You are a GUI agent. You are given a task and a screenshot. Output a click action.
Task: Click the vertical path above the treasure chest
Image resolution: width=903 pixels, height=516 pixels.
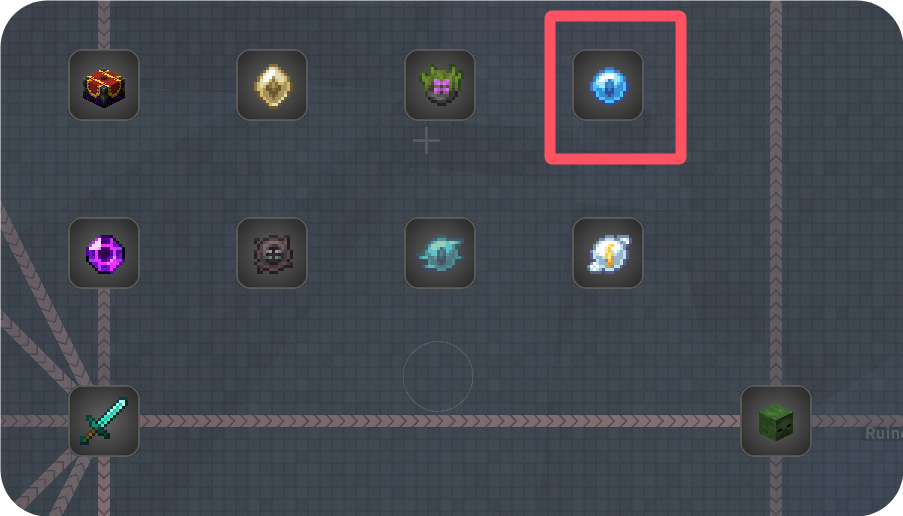tap(104, 25)
